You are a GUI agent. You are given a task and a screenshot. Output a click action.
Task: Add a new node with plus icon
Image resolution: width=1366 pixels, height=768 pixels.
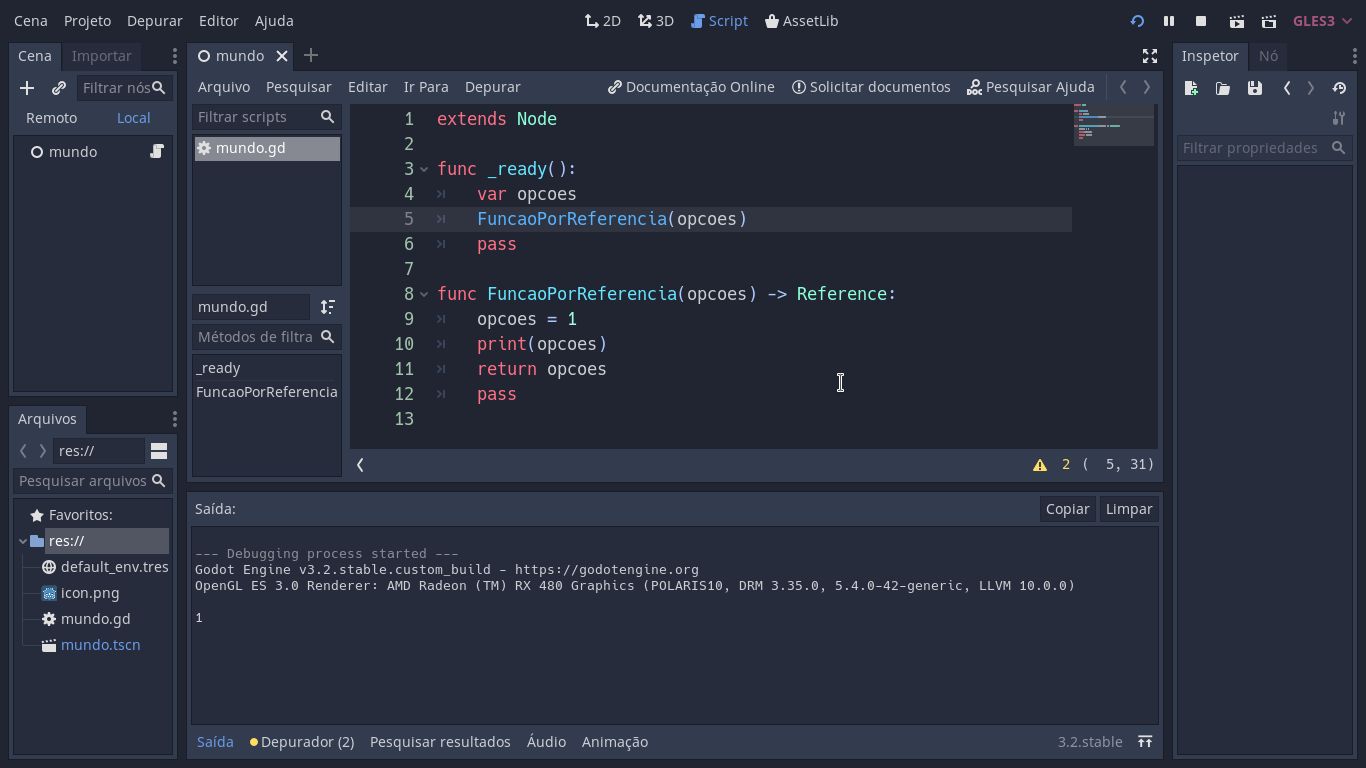pyautogui.click(x=27, y=88)
